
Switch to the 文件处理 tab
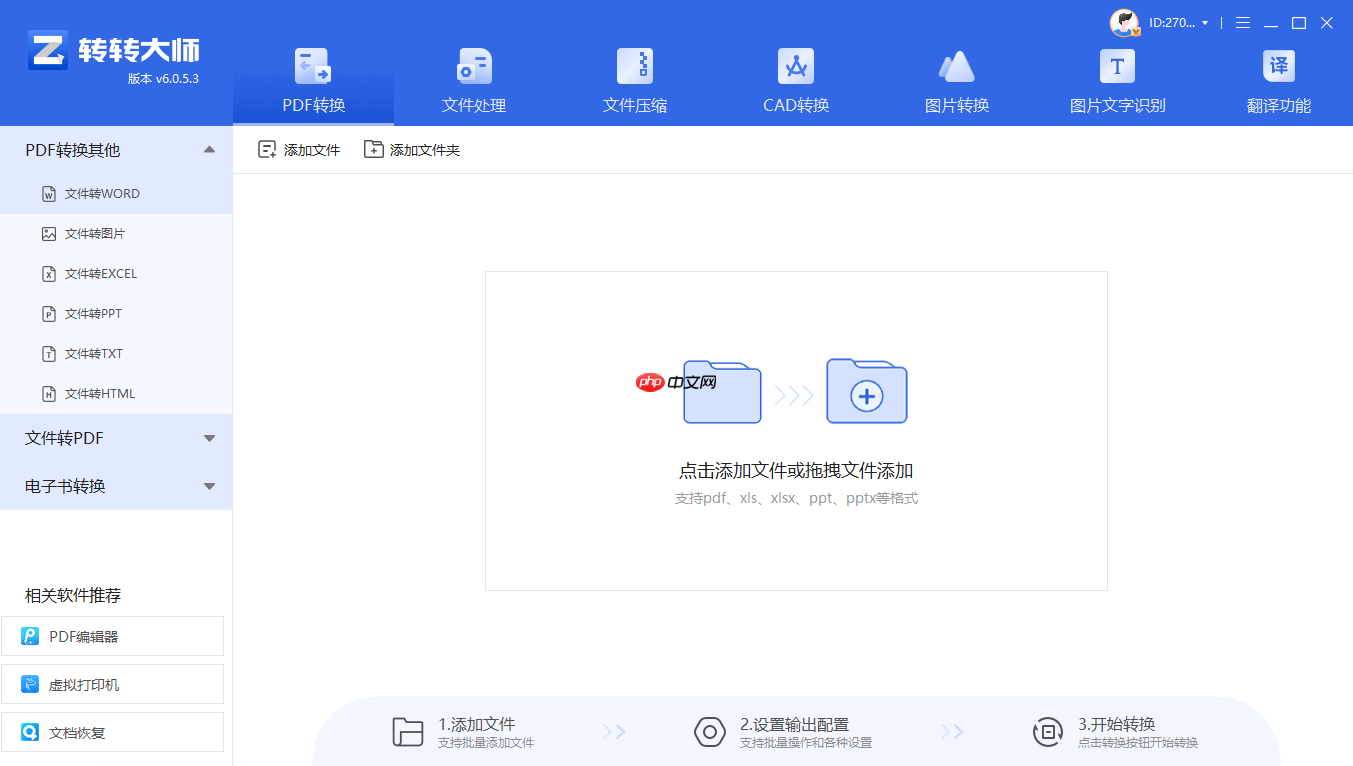point(472,80)
